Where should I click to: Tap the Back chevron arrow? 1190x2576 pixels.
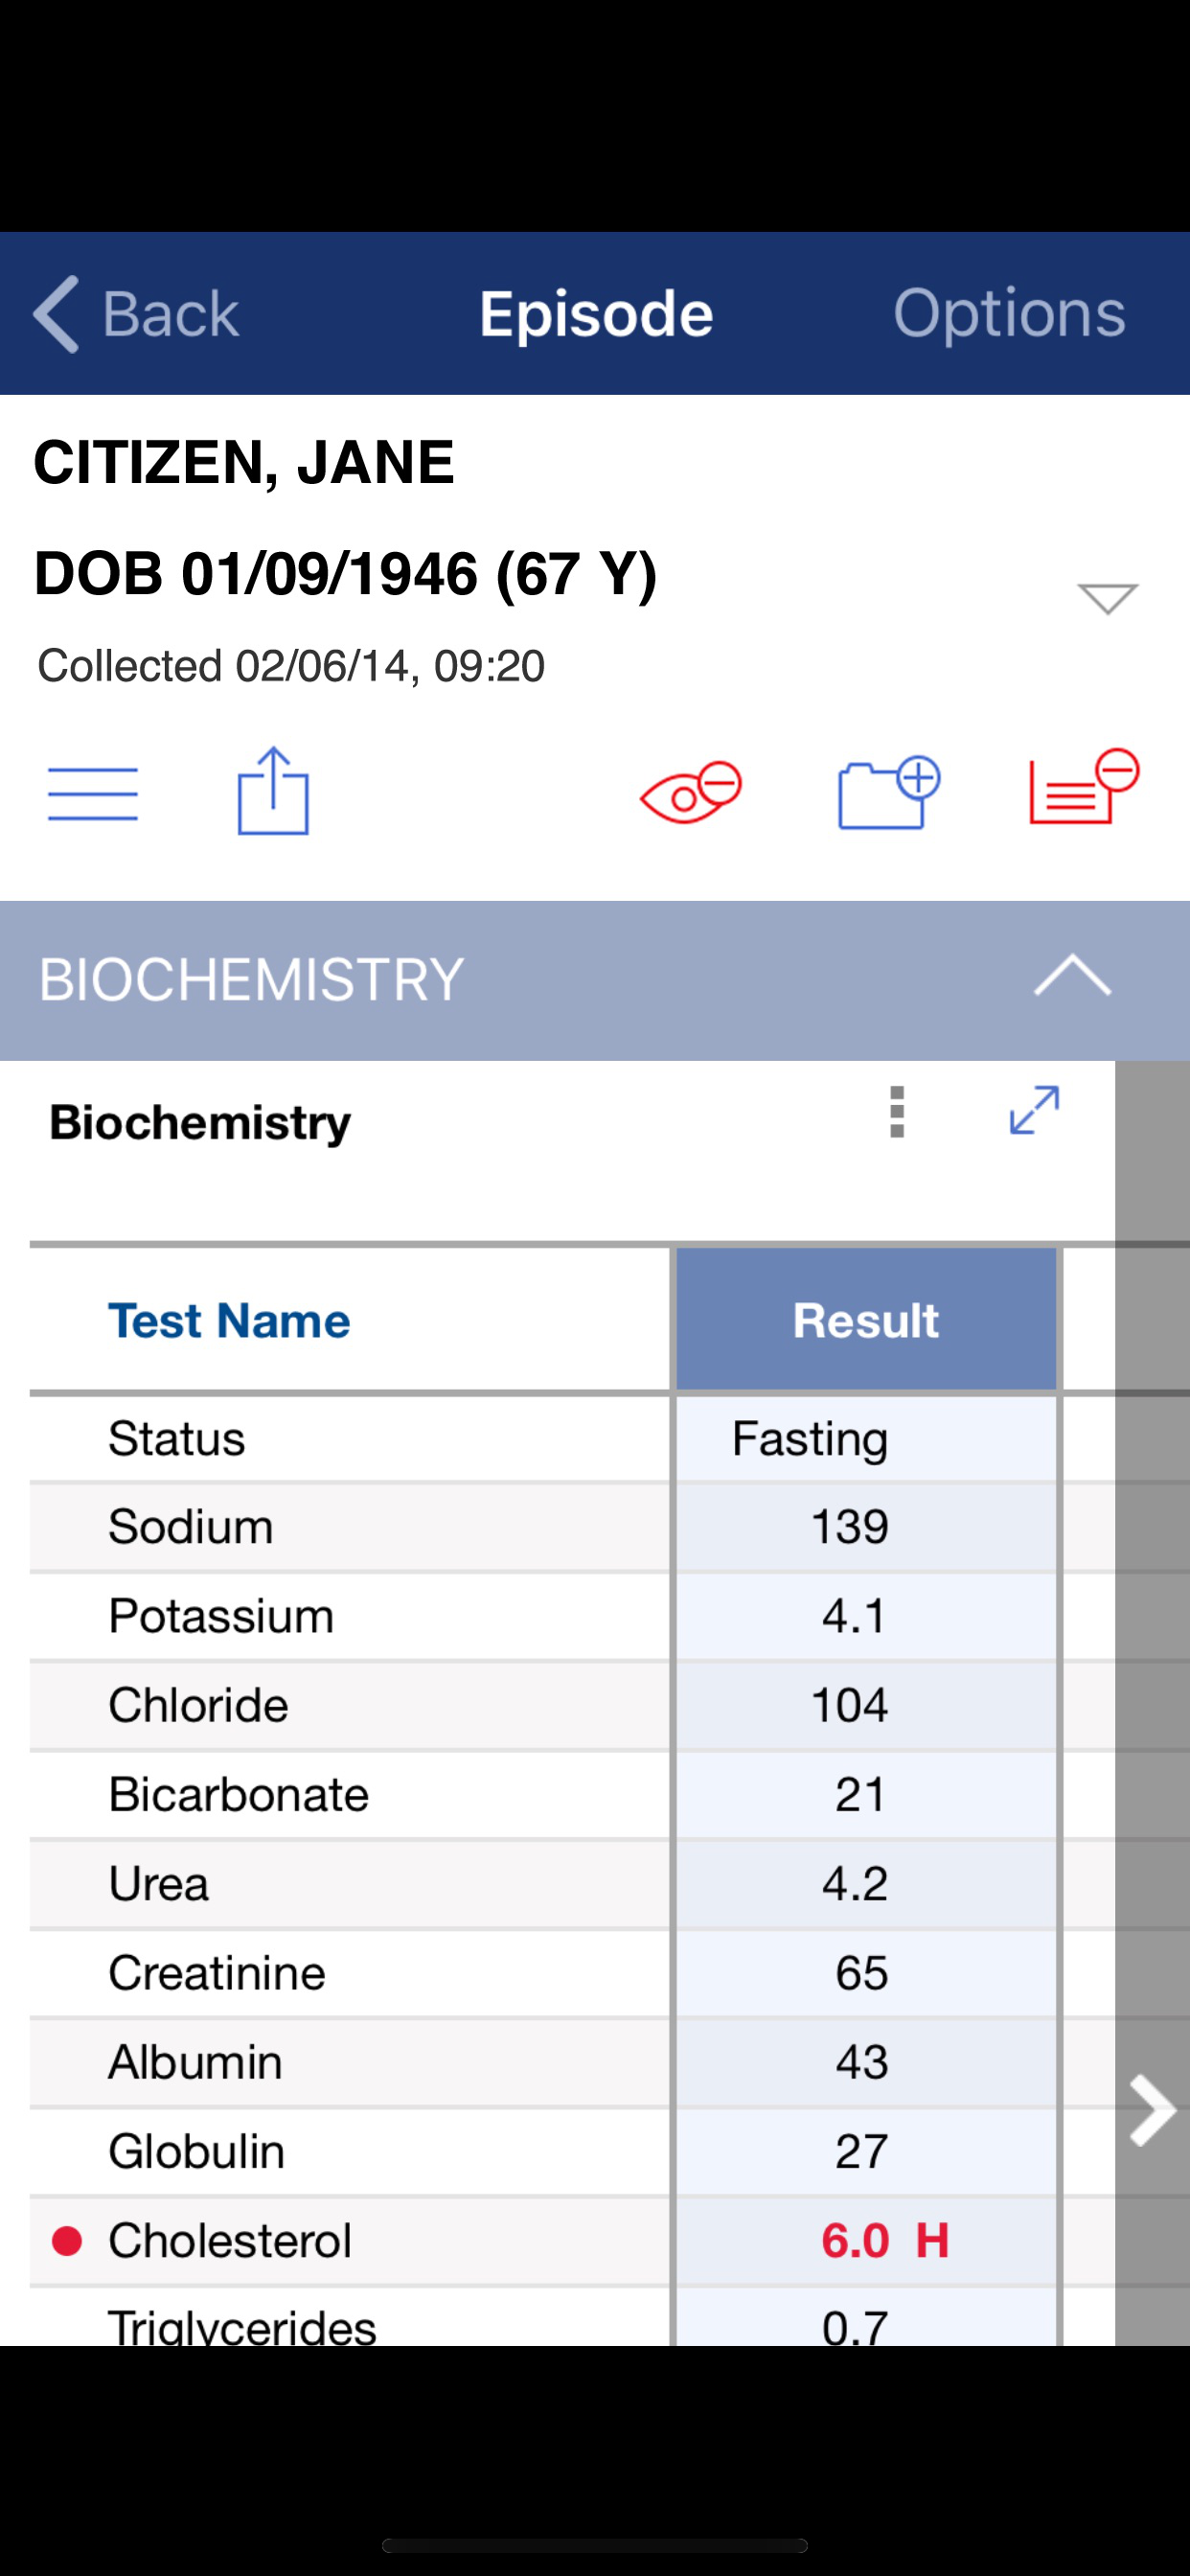(x=56, y=314)
